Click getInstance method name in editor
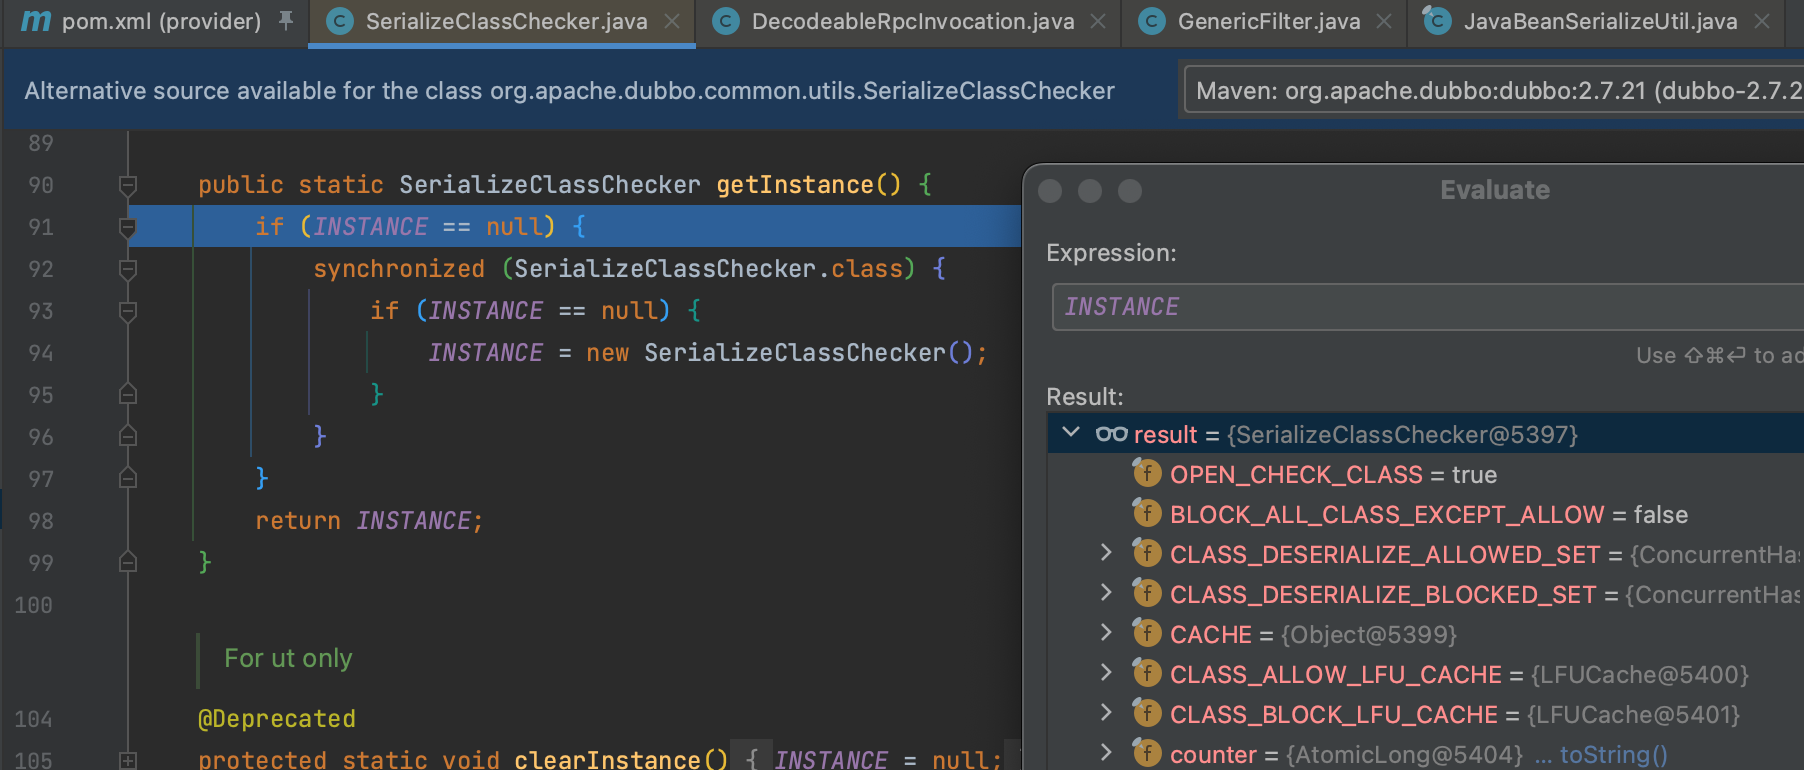 coord(795,185)
